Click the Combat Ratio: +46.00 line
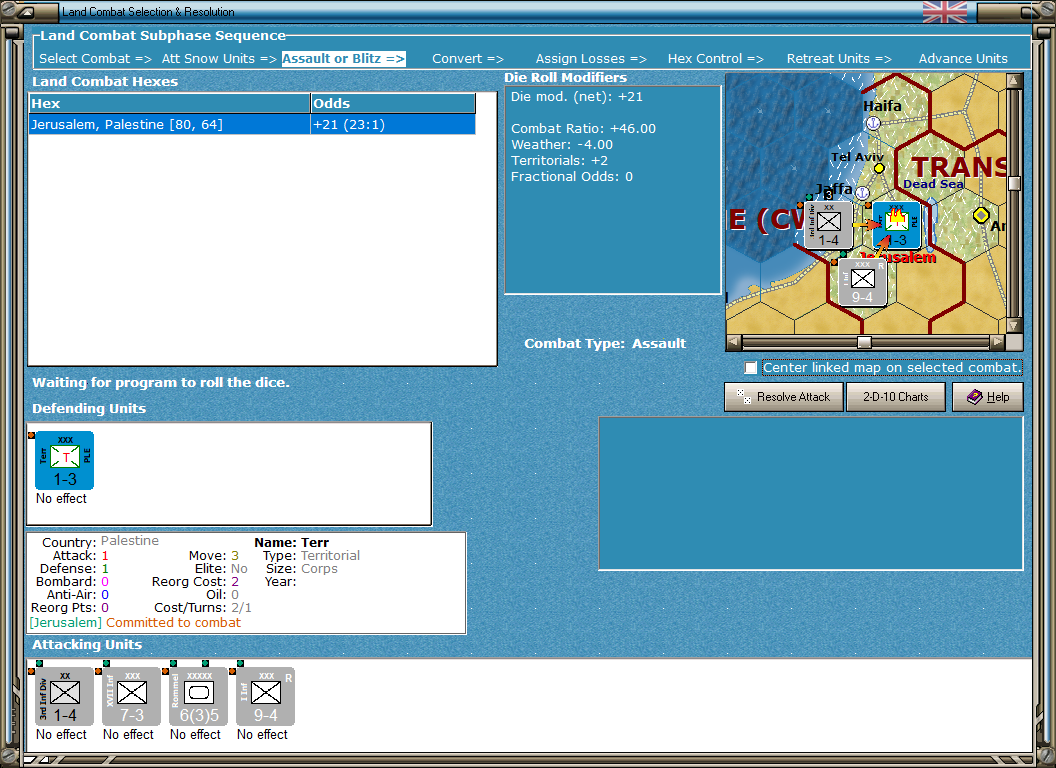 583,128
